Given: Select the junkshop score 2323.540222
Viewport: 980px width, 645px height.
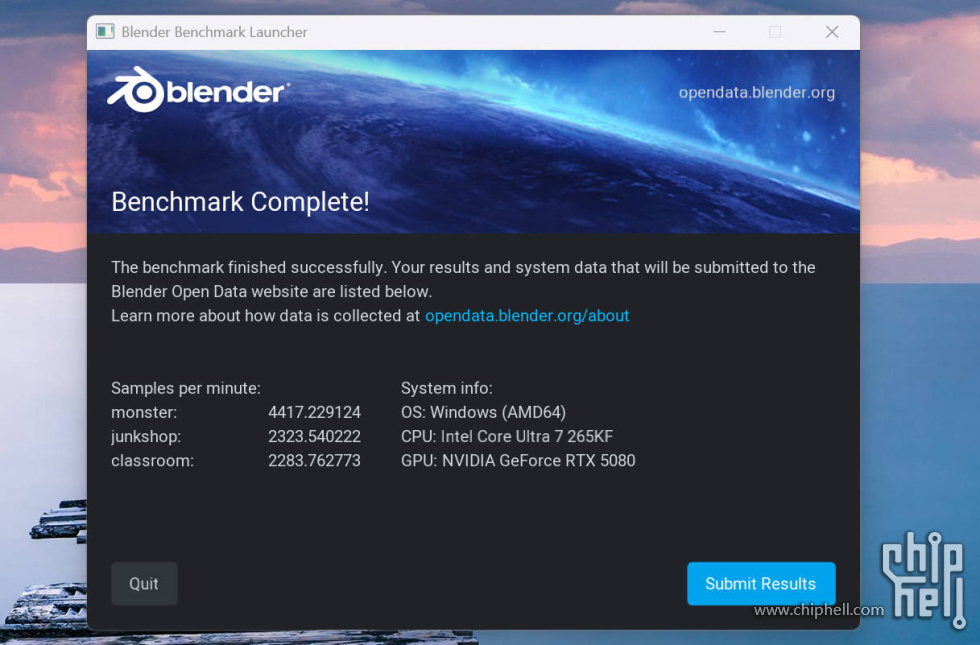Looking at the screenshot, I should click(314, 436).
